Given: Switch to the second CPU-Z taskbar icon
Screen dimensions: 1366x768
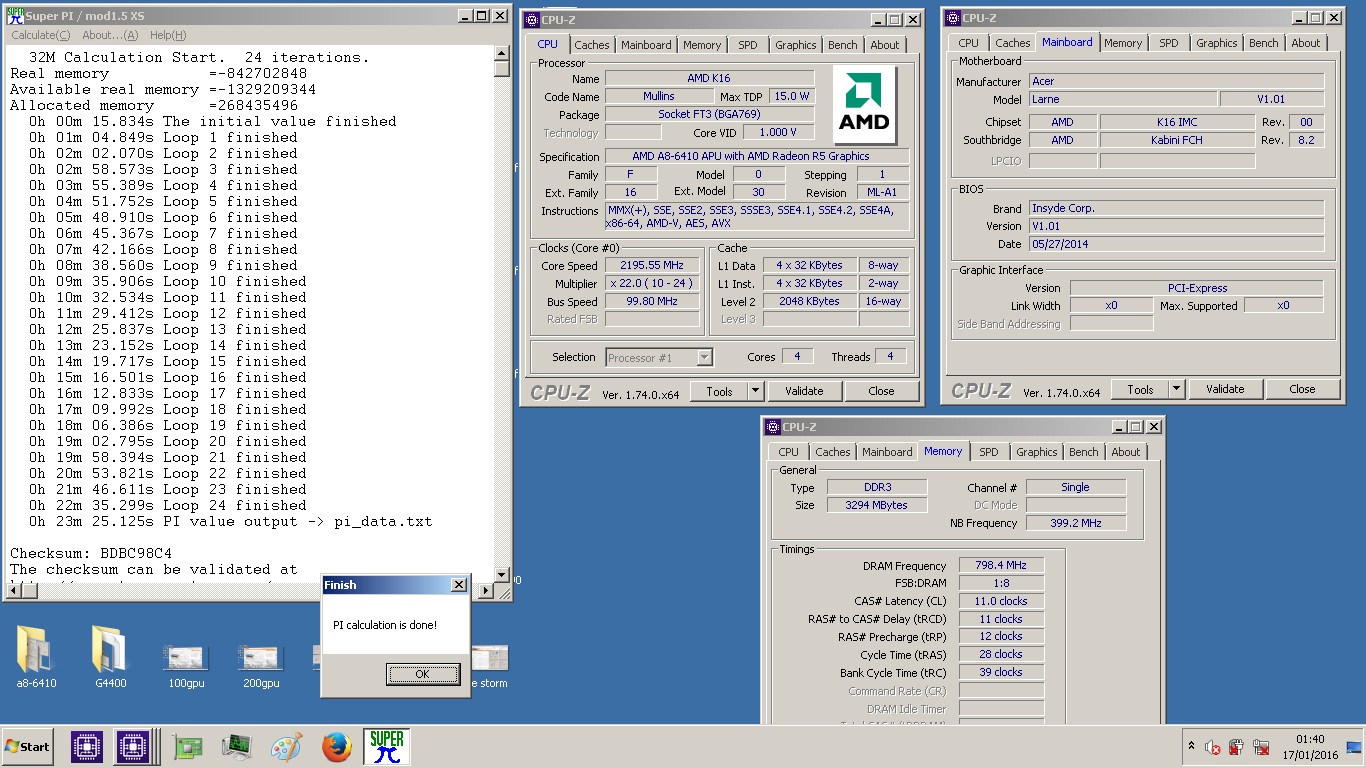Looking at the screenshot, I should click(132, 747).
